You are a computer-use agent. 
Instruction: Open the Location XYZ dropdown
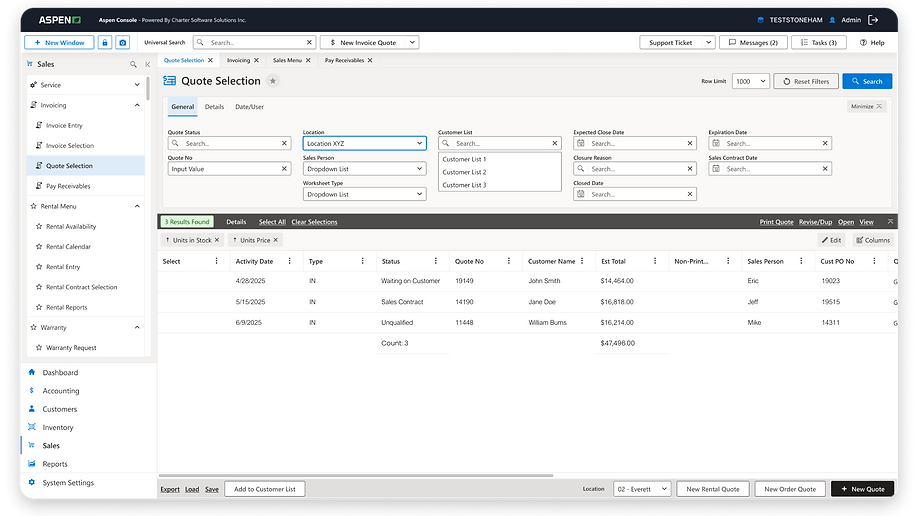(364, 143)
